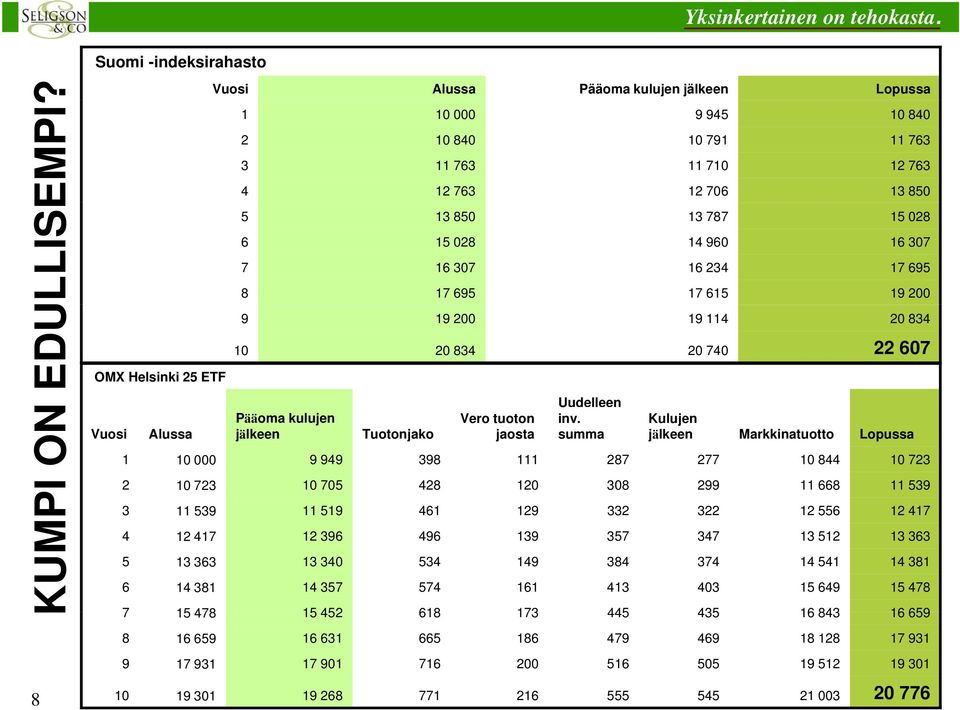Viewport: 960px width, 710px height.
Task: Click the Markkinatuotto value 13 512
Action: pyautogui.click(x=820, y=537)
